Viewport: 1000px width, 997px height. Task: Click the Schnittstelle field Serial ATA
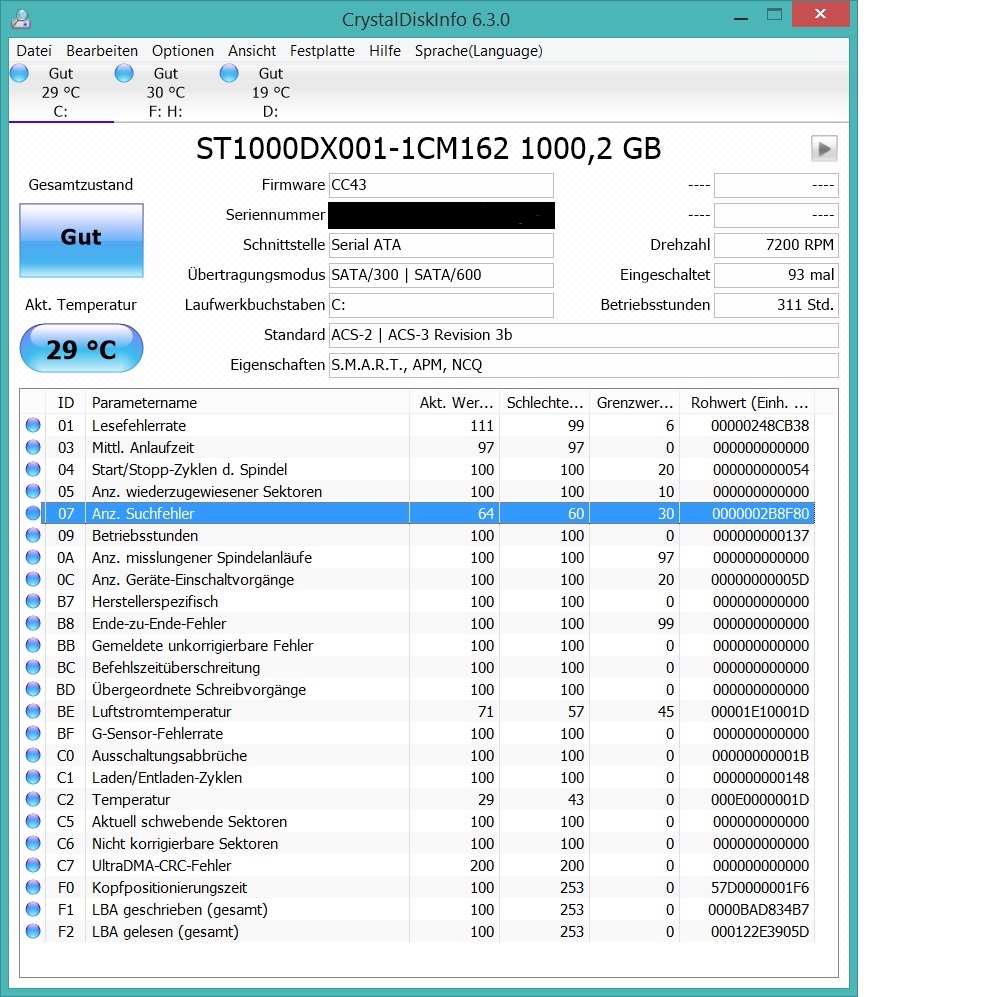(441, 245)
